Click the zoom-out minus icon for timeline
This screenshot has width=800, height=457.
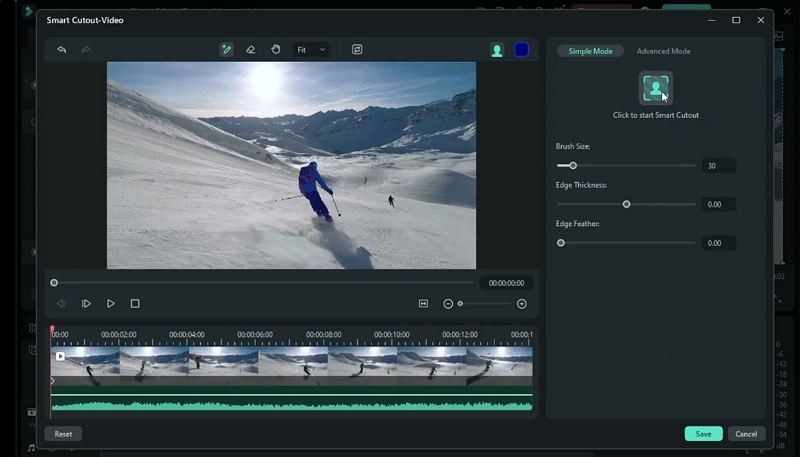click(x=448, y=304)
